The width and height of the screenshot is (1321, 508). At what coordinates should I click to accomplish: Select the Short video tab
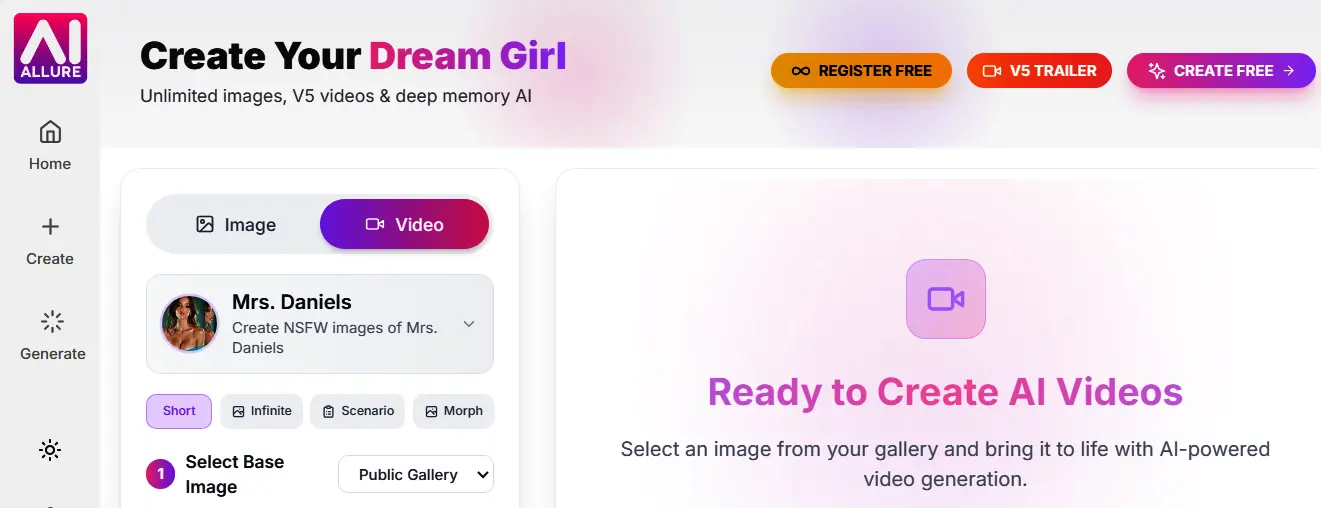point(179,411)
